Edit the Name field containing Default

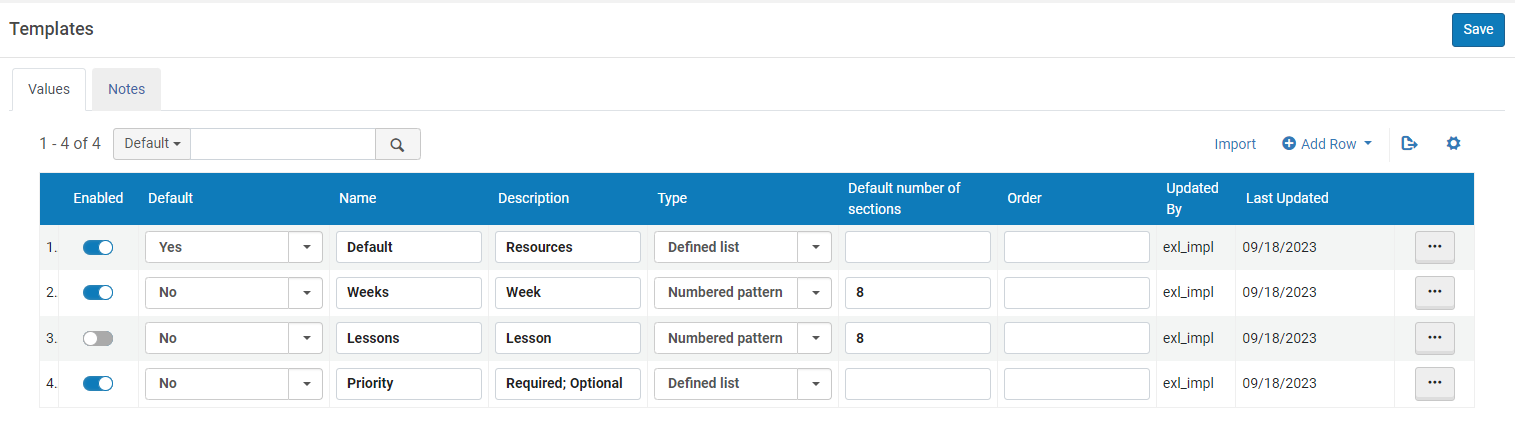click(409, 247)
